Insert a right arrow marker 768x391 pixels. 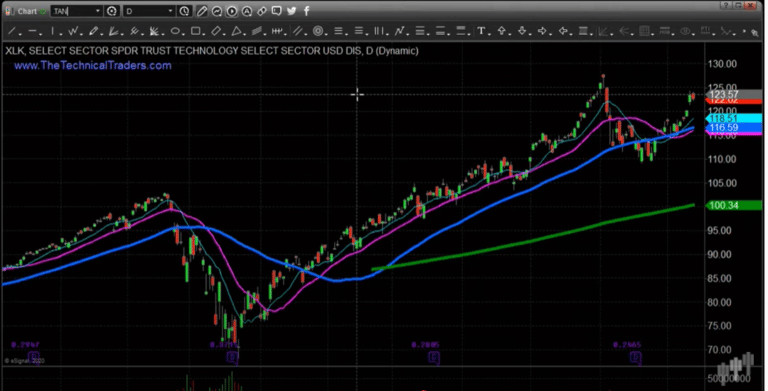click(x=542, y=31)
